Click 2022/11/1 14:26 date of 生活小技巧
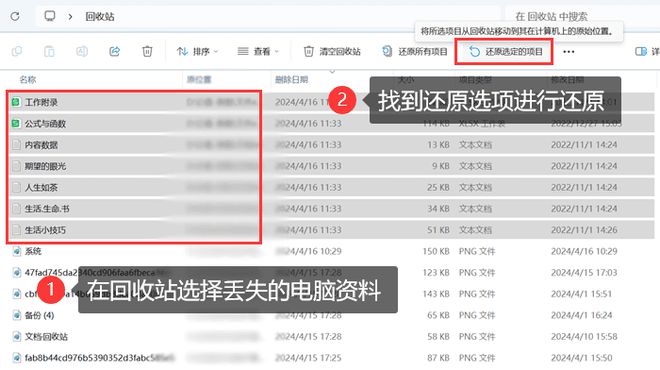The width and height of the screenshot is (660, 370). pyautogui.click(x=584, y=230)
